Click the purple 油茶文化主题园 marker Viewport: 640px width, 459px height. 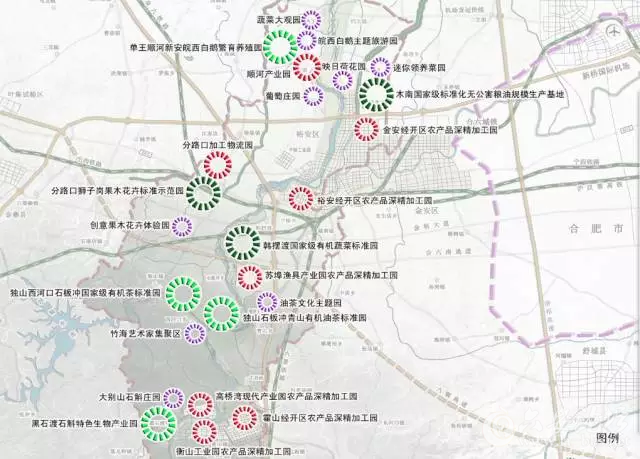click(266, 301)
